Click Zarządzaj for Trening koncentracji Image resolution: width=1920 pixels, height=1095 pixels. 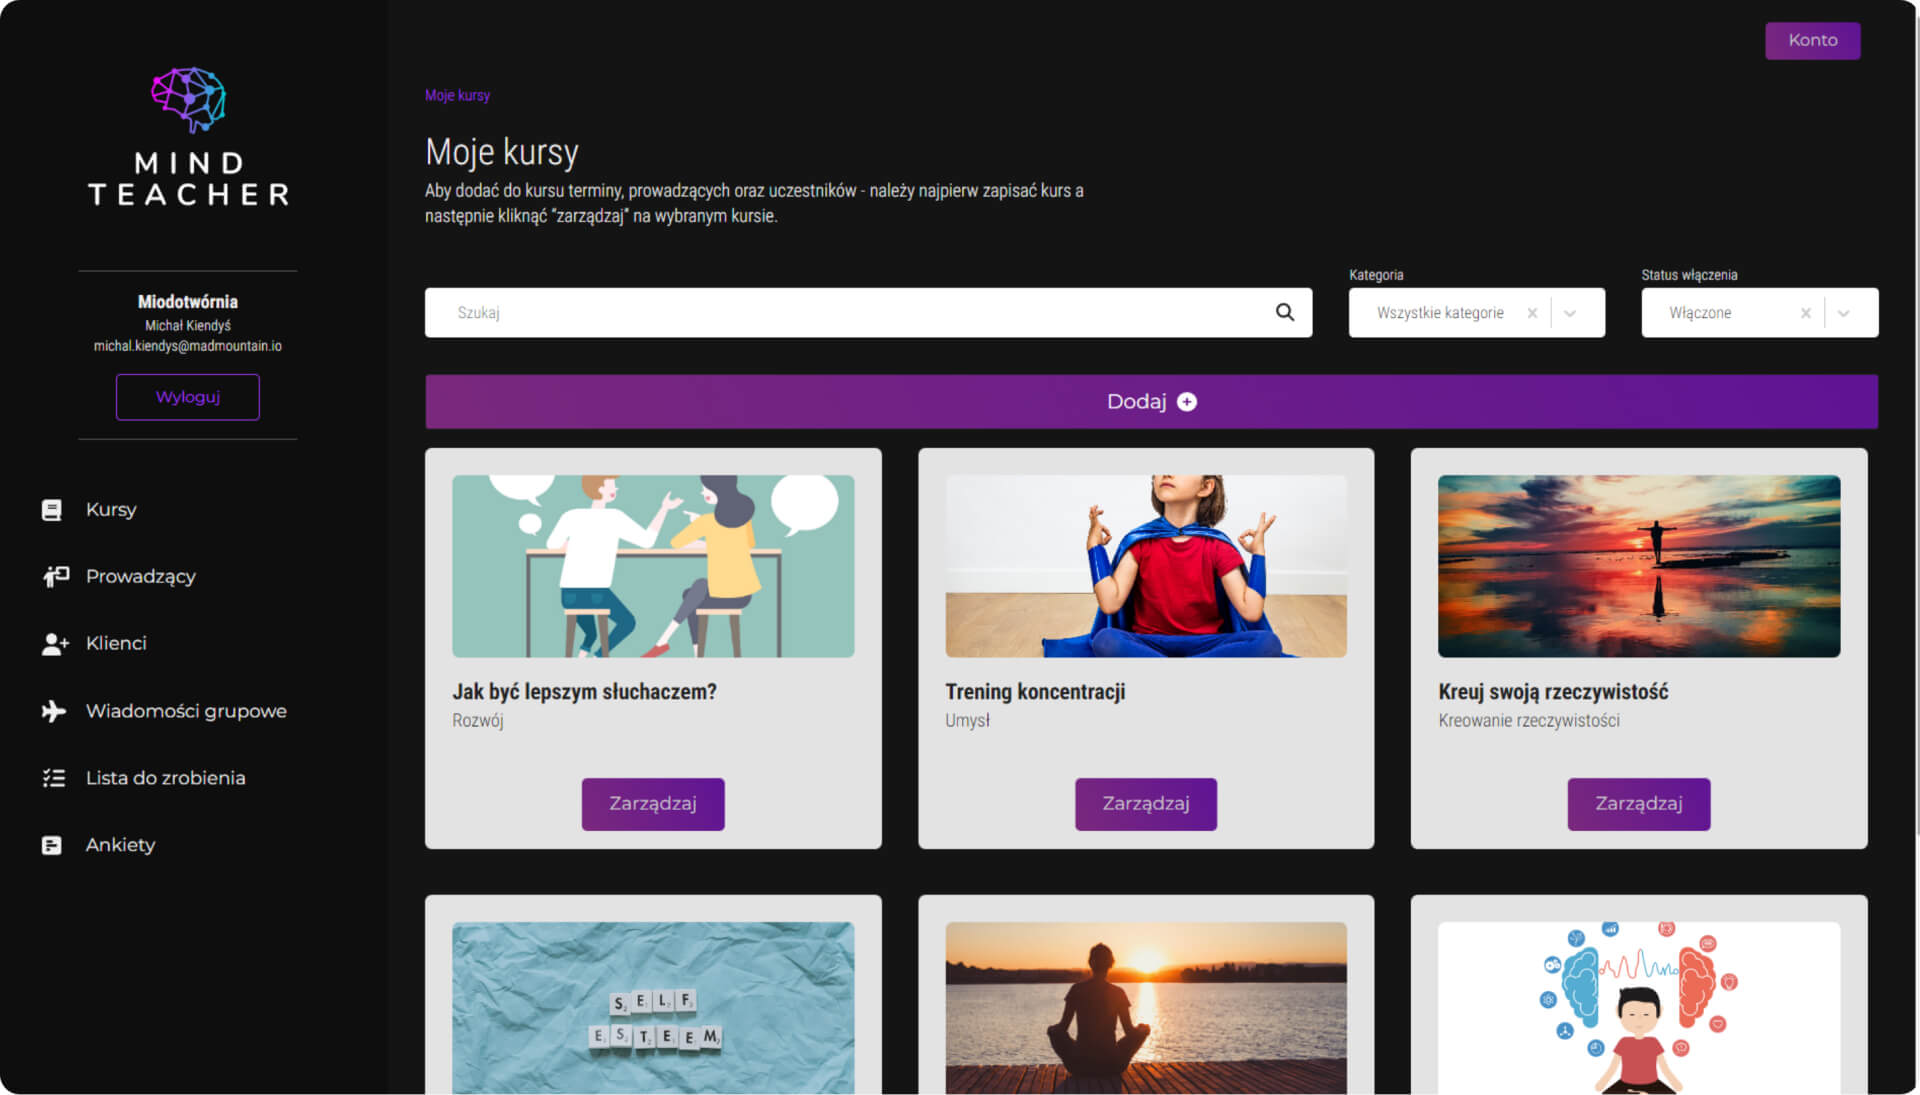tap(1146, 804)
